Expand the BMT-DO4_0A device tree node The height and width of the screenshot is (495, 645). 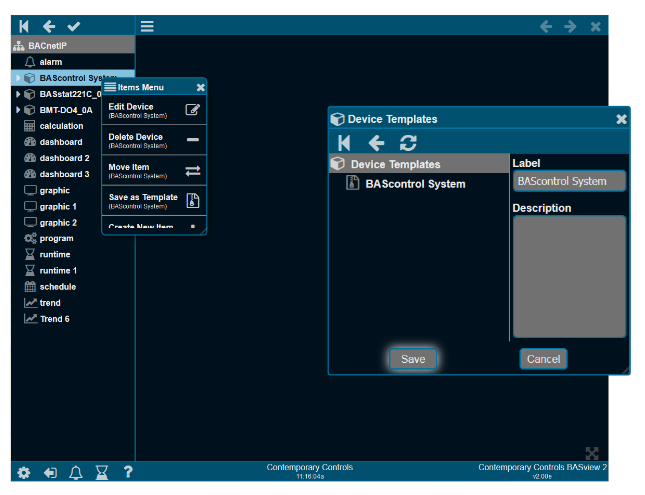click(18, 110)
